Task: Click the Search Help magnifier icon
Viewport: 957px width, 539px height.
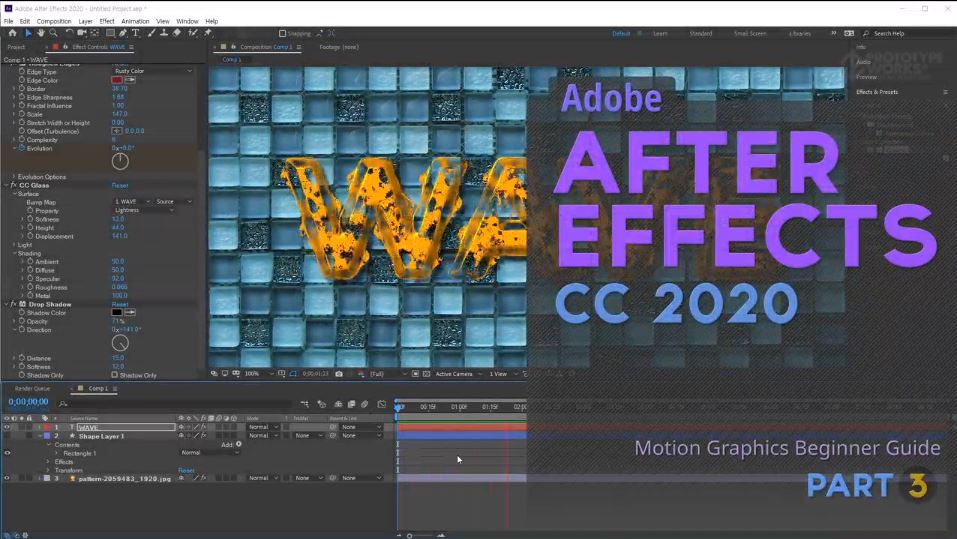Action: point(865,34)
